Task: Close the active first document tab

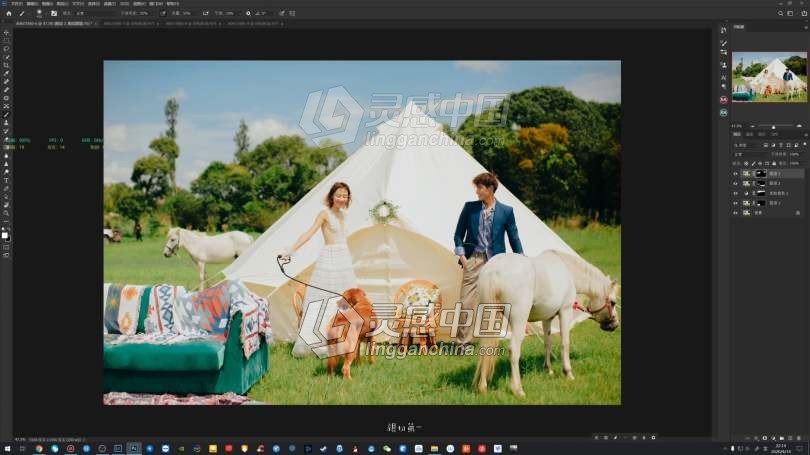Action: click(96, 24)
